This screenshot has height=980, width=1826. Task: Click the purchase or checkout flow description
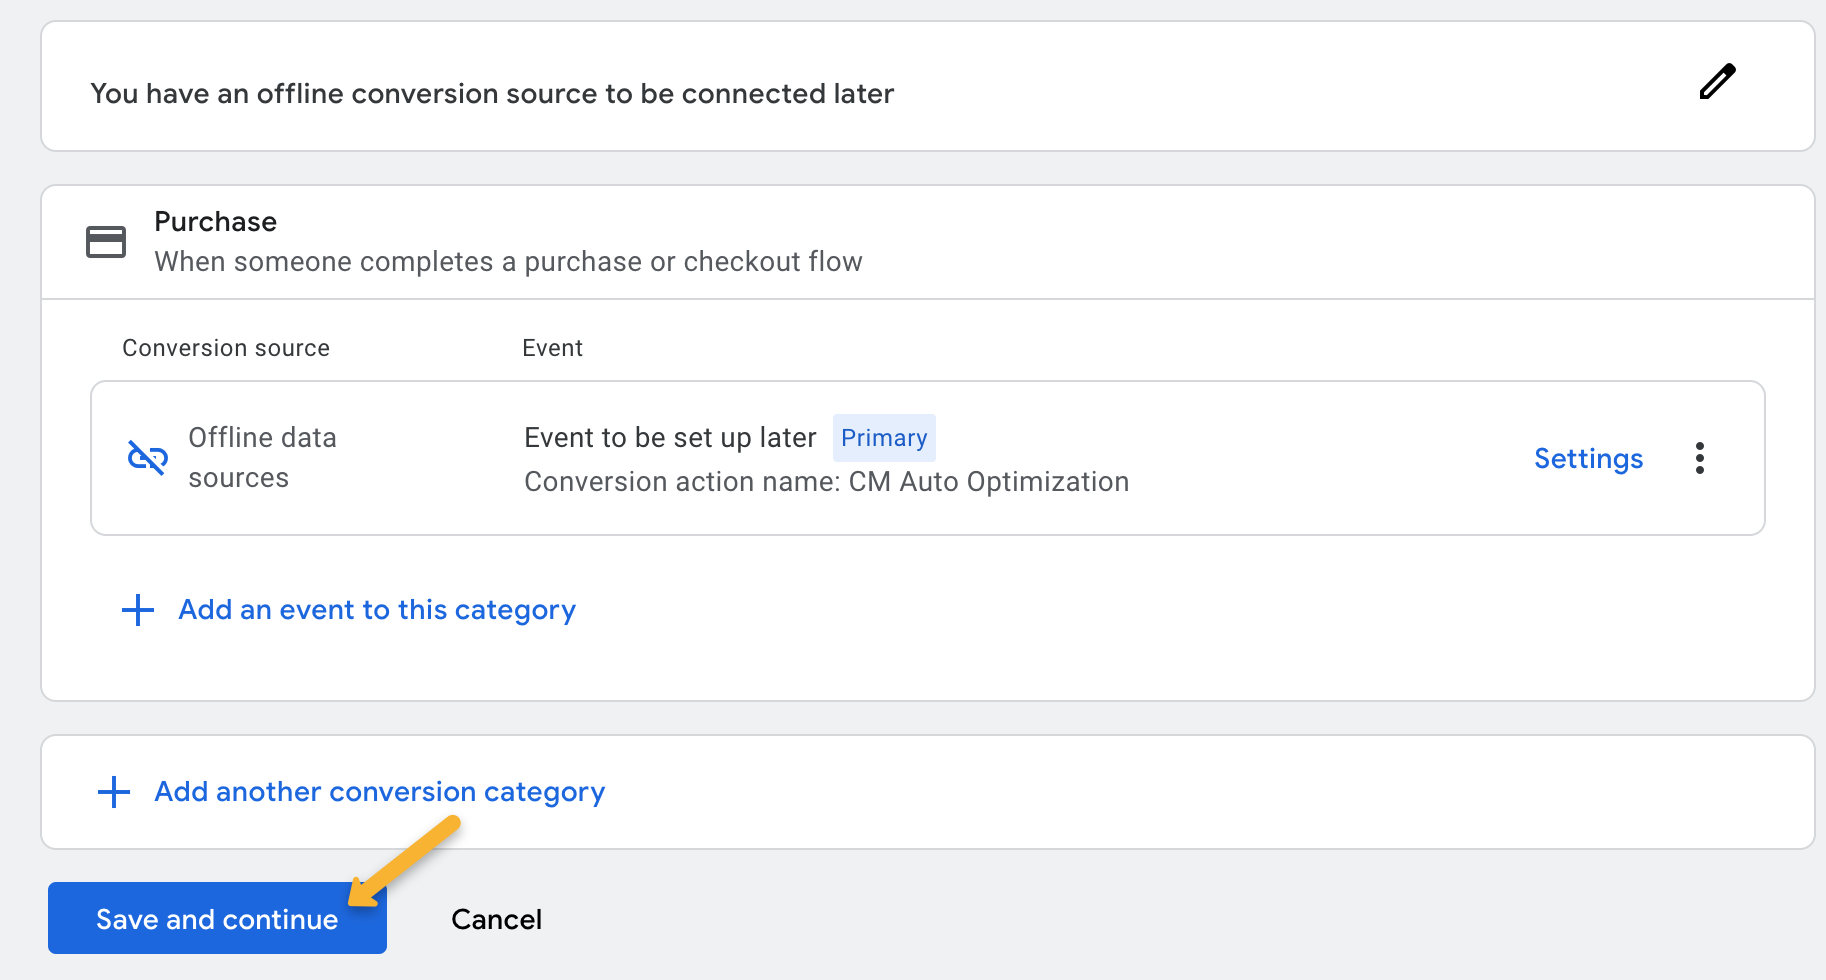pos(508,262)
